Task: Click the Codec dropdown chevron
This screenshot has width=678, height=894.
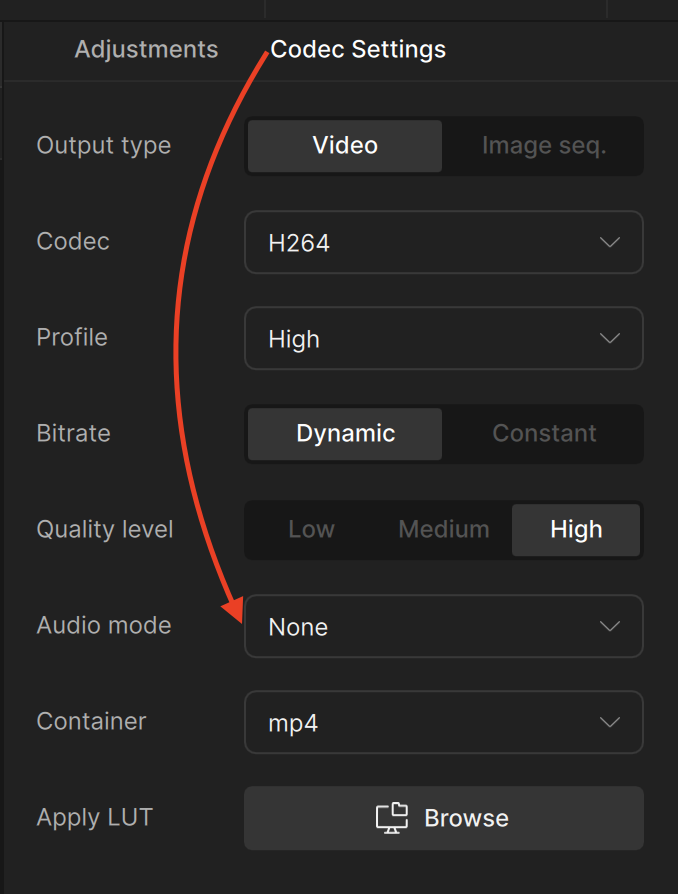Action: (610, 242)
